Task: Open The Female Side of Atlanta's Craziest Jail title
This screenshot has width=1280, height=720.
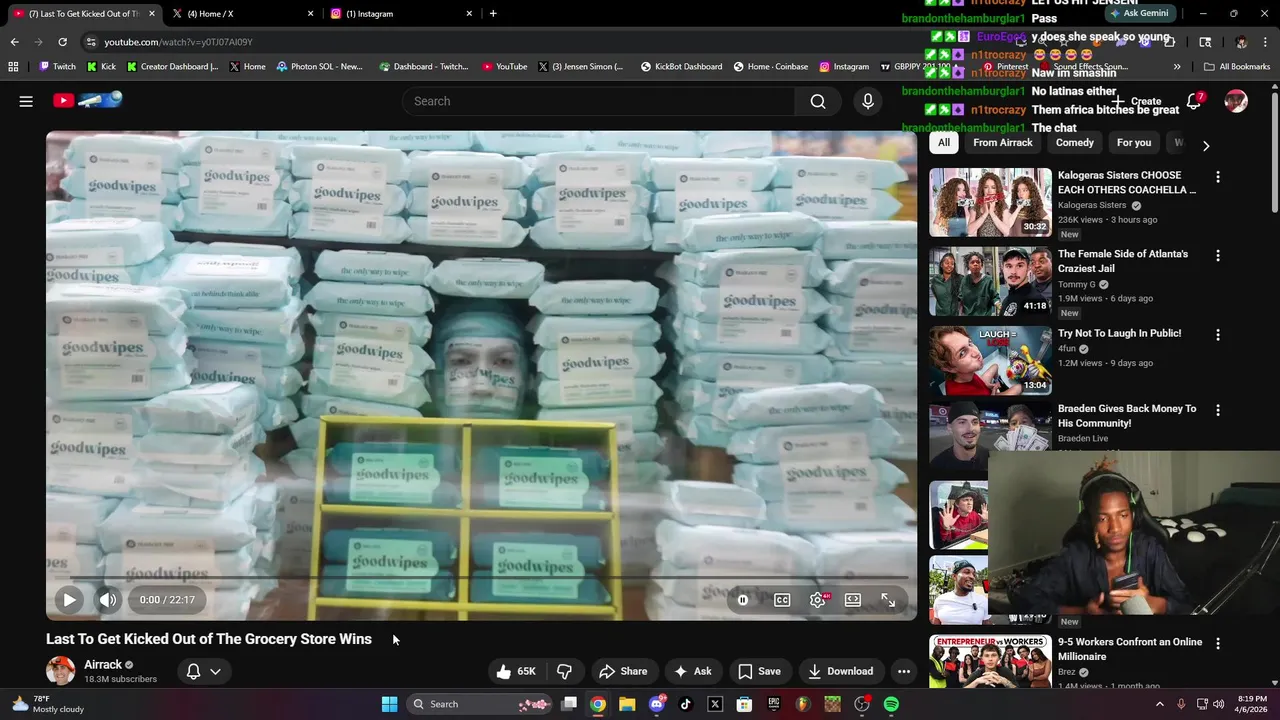Action: click(x=1123, y=261)
